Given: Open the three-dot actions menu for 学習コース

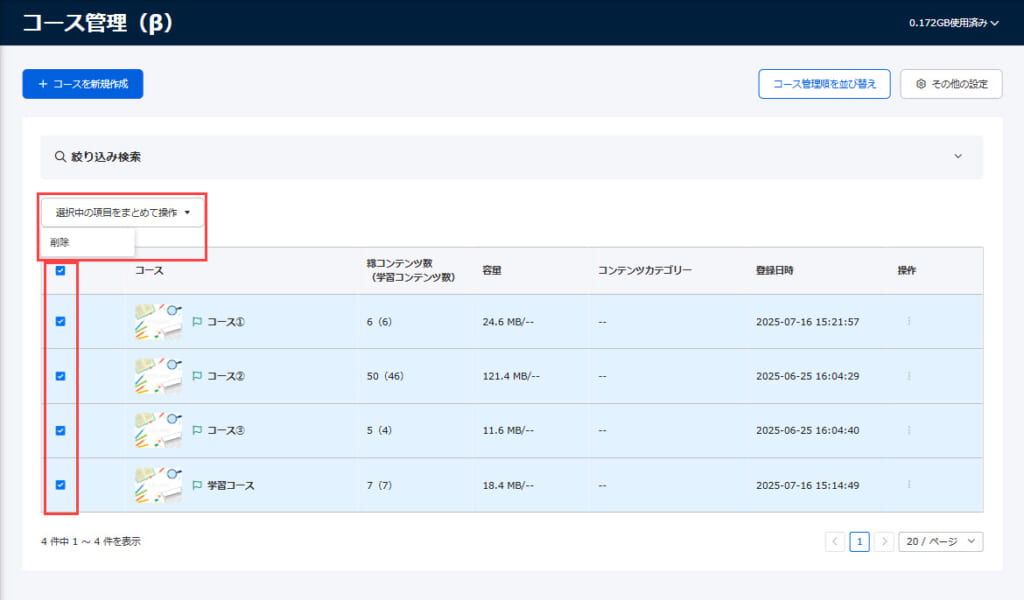Looking at the screenshot, I should 908,484.
